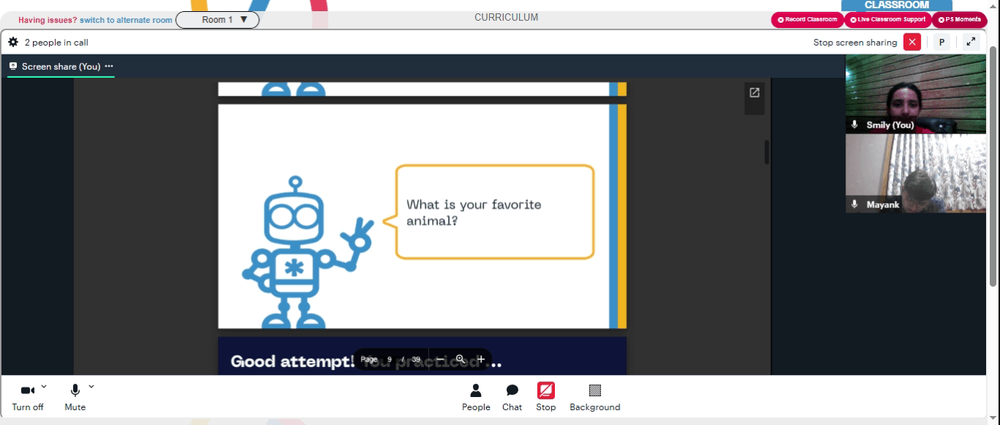Select the CLASSROOM tab
This screenshot has width=1000, height=425.
[x=896, y=5]
